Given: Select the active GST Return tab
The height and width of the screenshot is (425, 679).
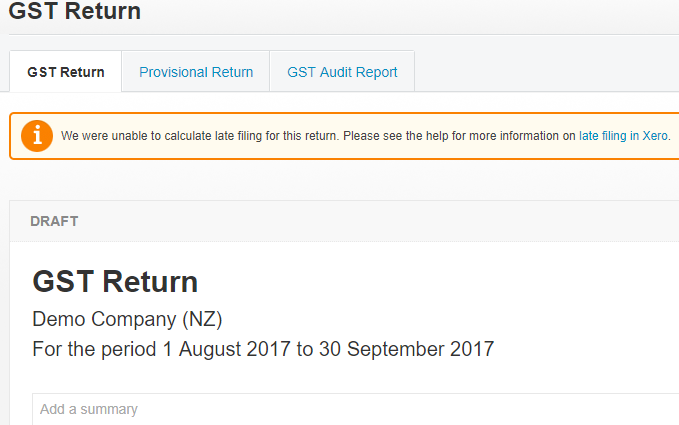Looking at the screenshot, I should tap(66, 72).
